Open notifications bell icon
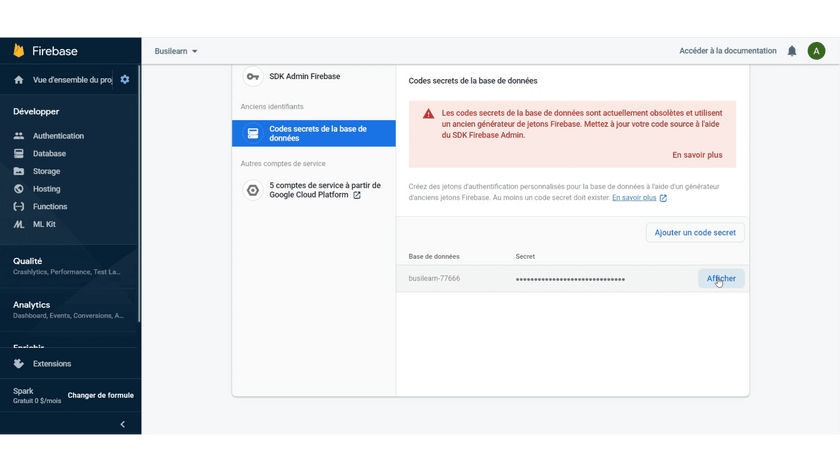Screen dimensions: 840x472 [x=792, y=51]
